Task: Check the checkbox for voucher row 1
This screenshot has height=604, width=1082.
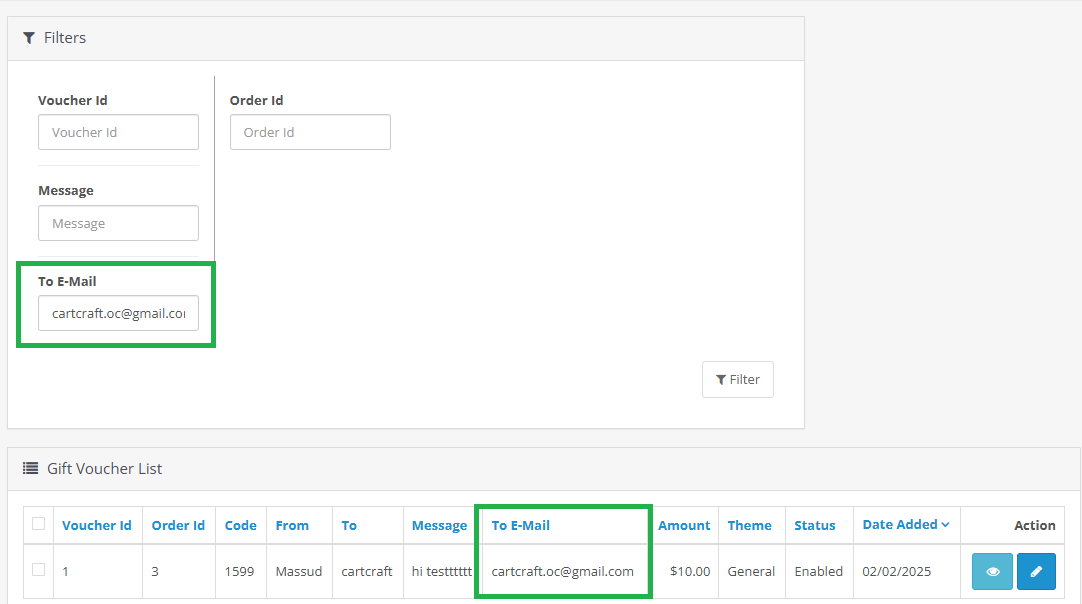Action: pyautogui.click(x=39, y=570)
